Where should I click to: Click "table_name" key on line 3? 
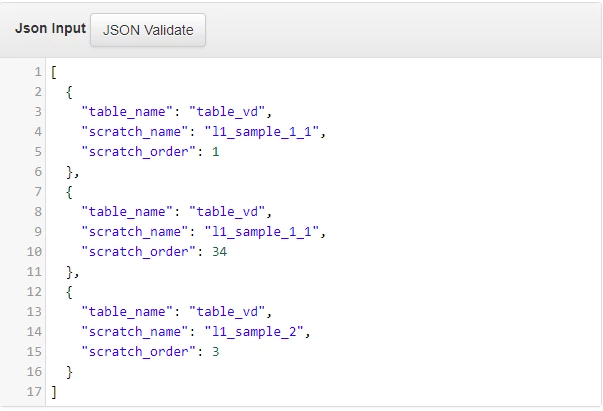coord(127,112)
